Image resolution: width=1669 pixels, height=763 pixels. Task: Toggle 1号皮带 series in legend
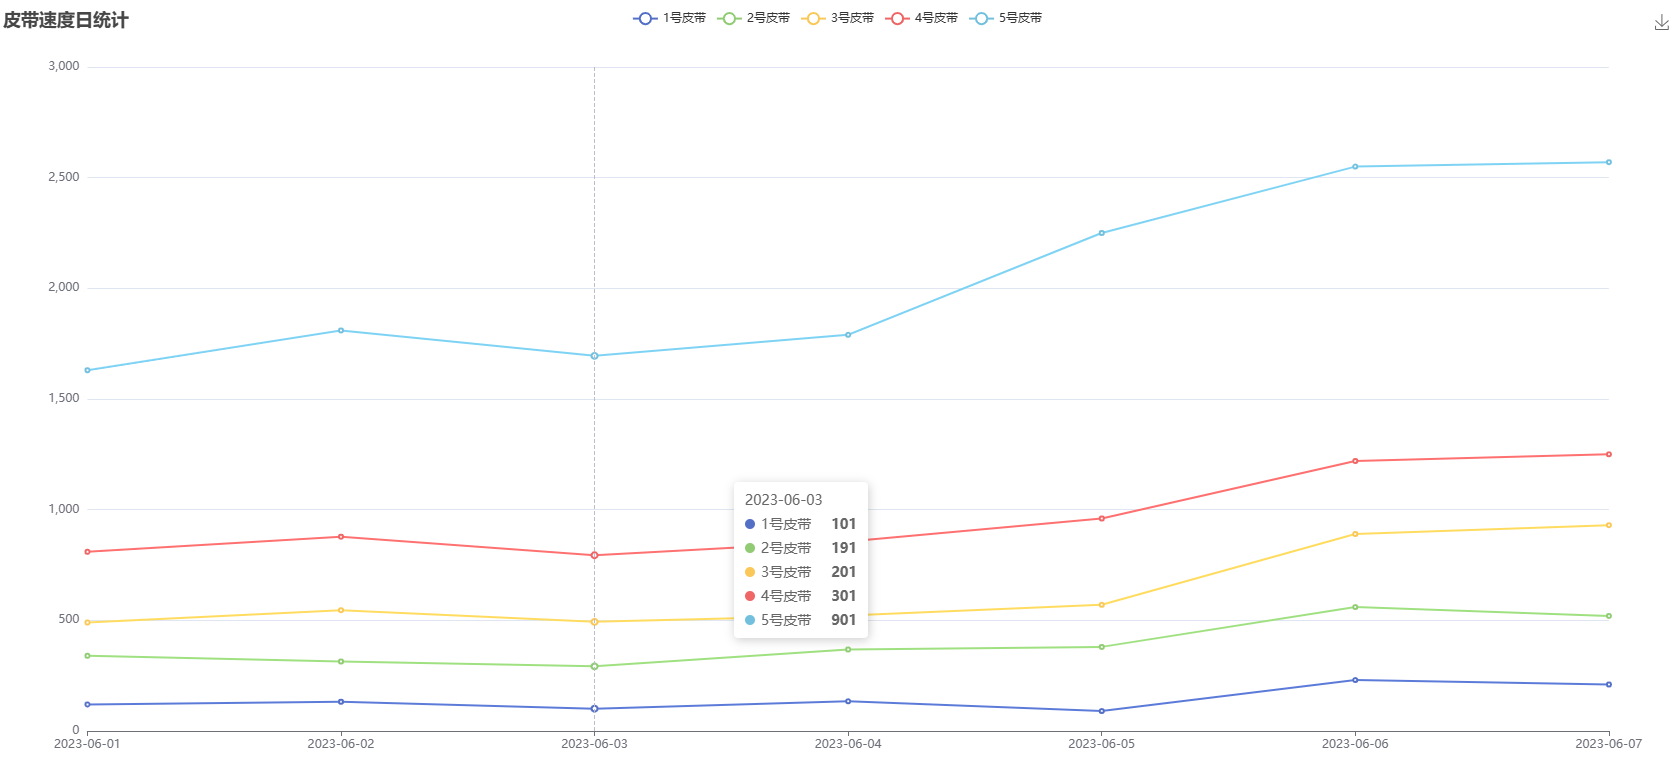pos(670,18)
